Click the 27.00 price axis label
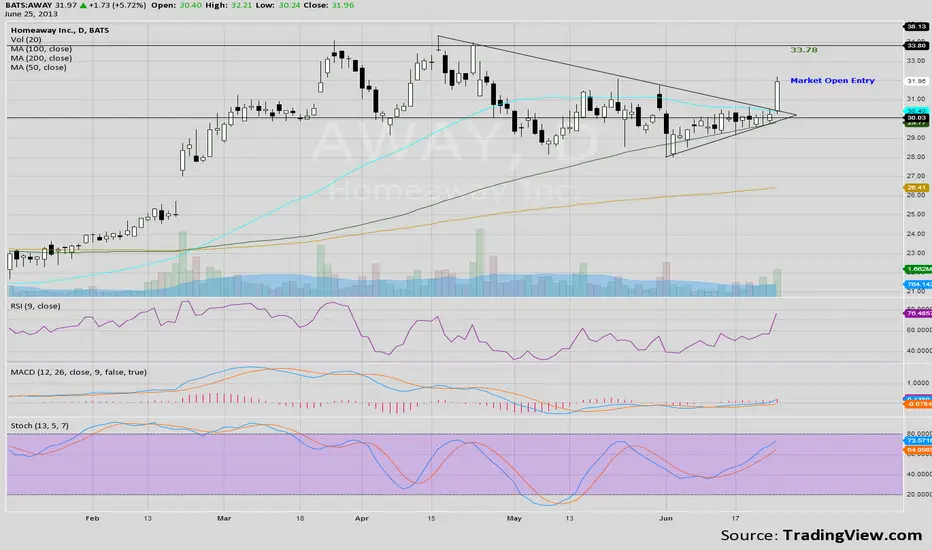Image resolution: width=932 pixels, height=550 pixels. click(916, 176)
